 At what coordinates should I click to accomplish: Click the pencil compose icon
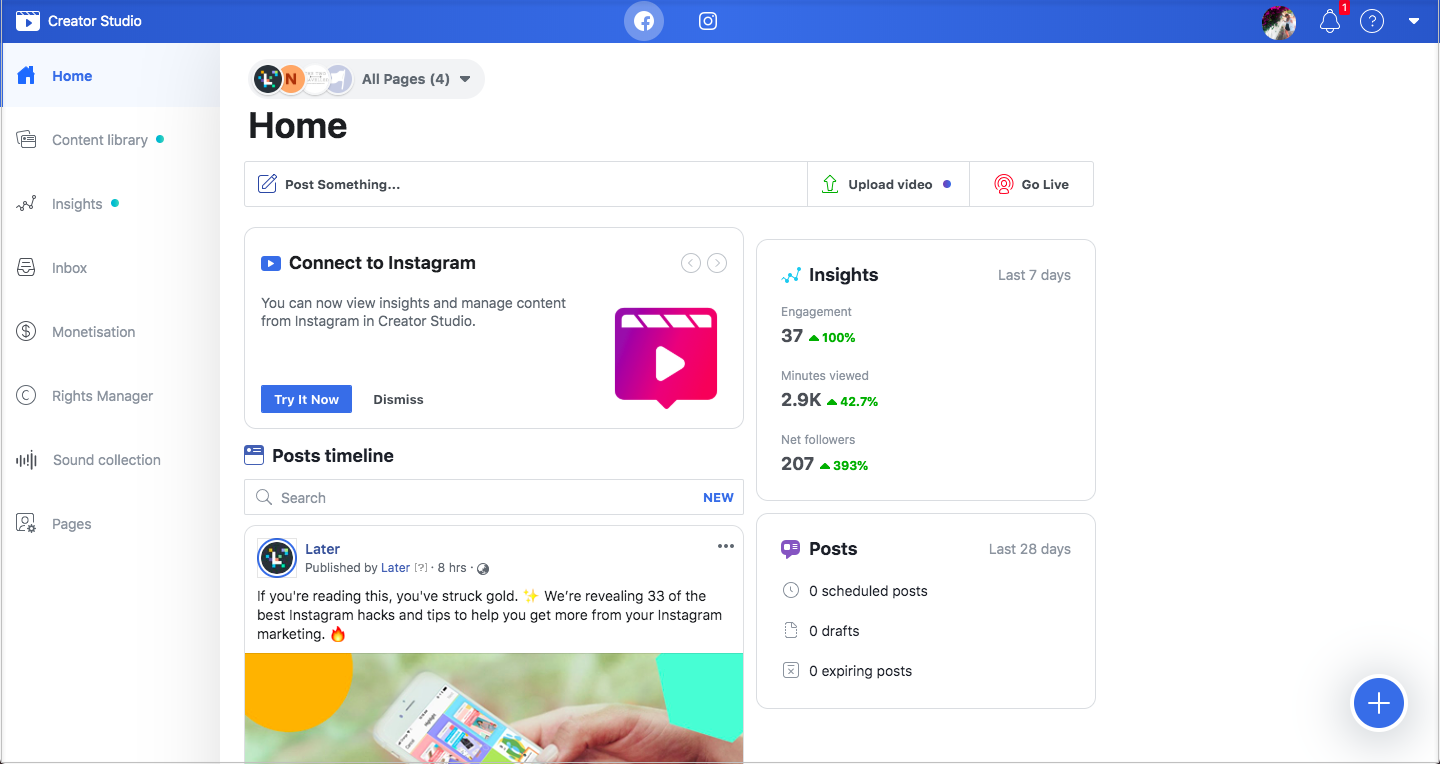click(267, 184)
